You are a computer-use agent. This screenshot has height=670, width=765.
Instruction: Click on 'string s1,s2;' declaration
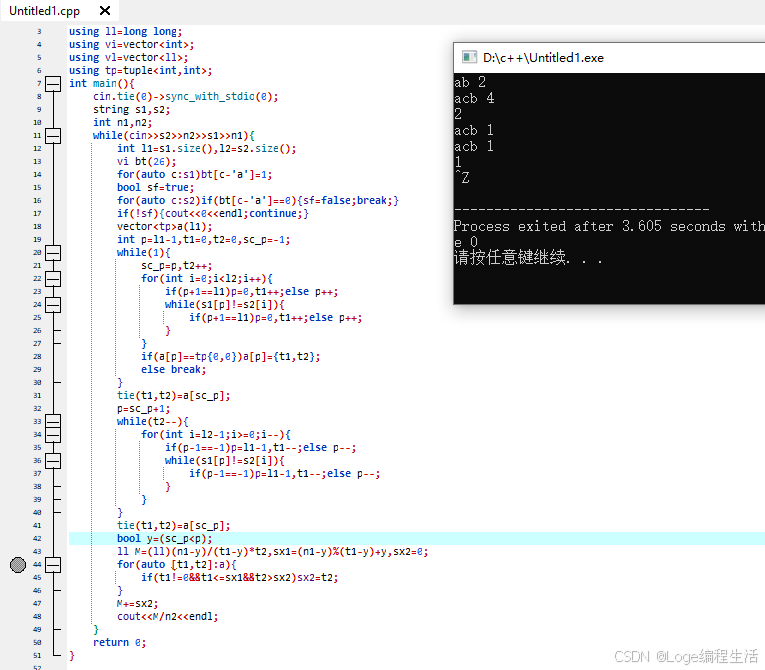pyautogui.click(x=131, y=109)
